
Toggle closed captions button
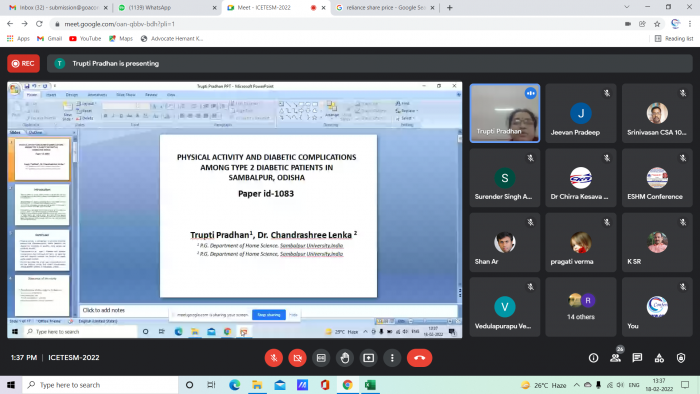pyautogui.click(x=321, y=358)
